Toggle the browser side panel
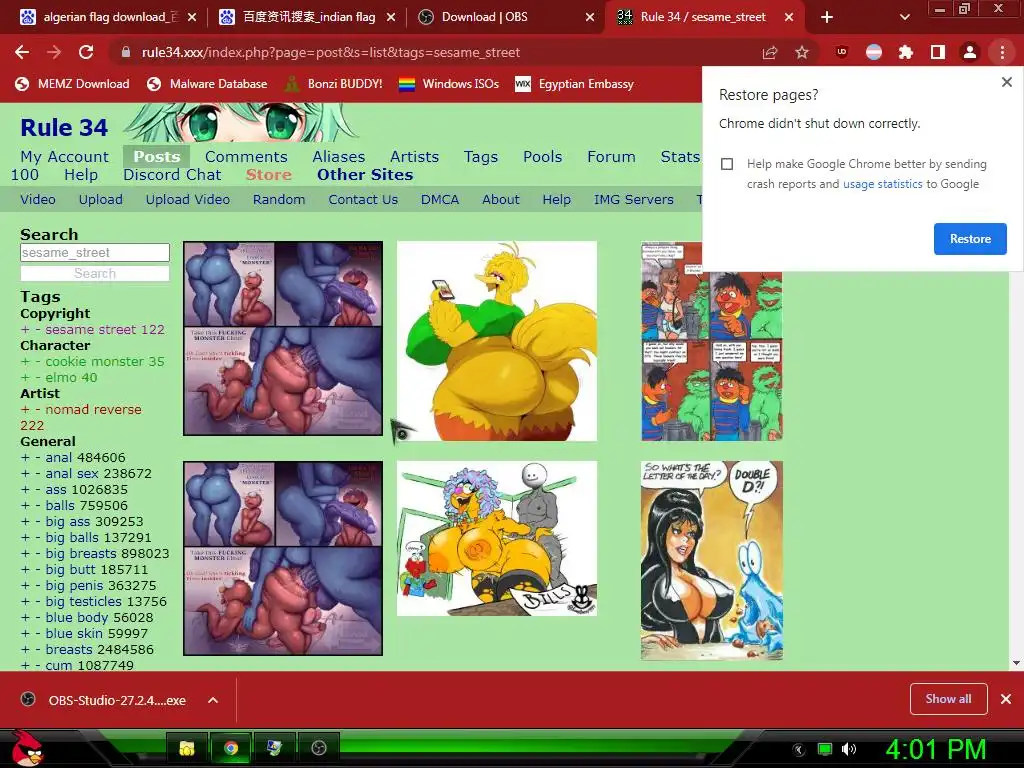Viewport: 1024px width, 768px height. [938, 52]
